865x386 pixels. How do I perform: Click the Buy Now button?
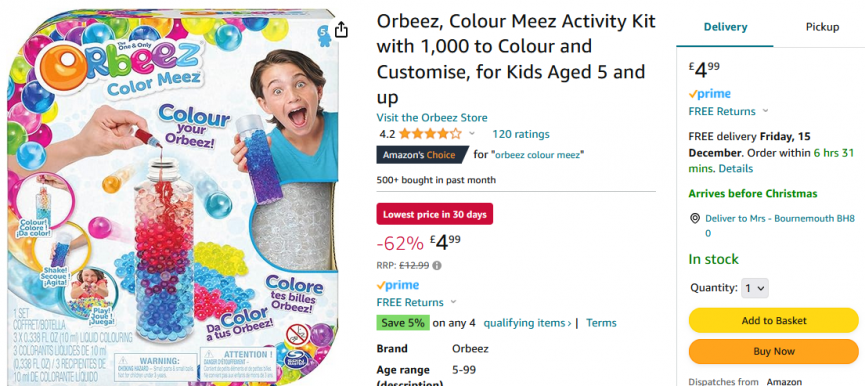coord(773,351)
